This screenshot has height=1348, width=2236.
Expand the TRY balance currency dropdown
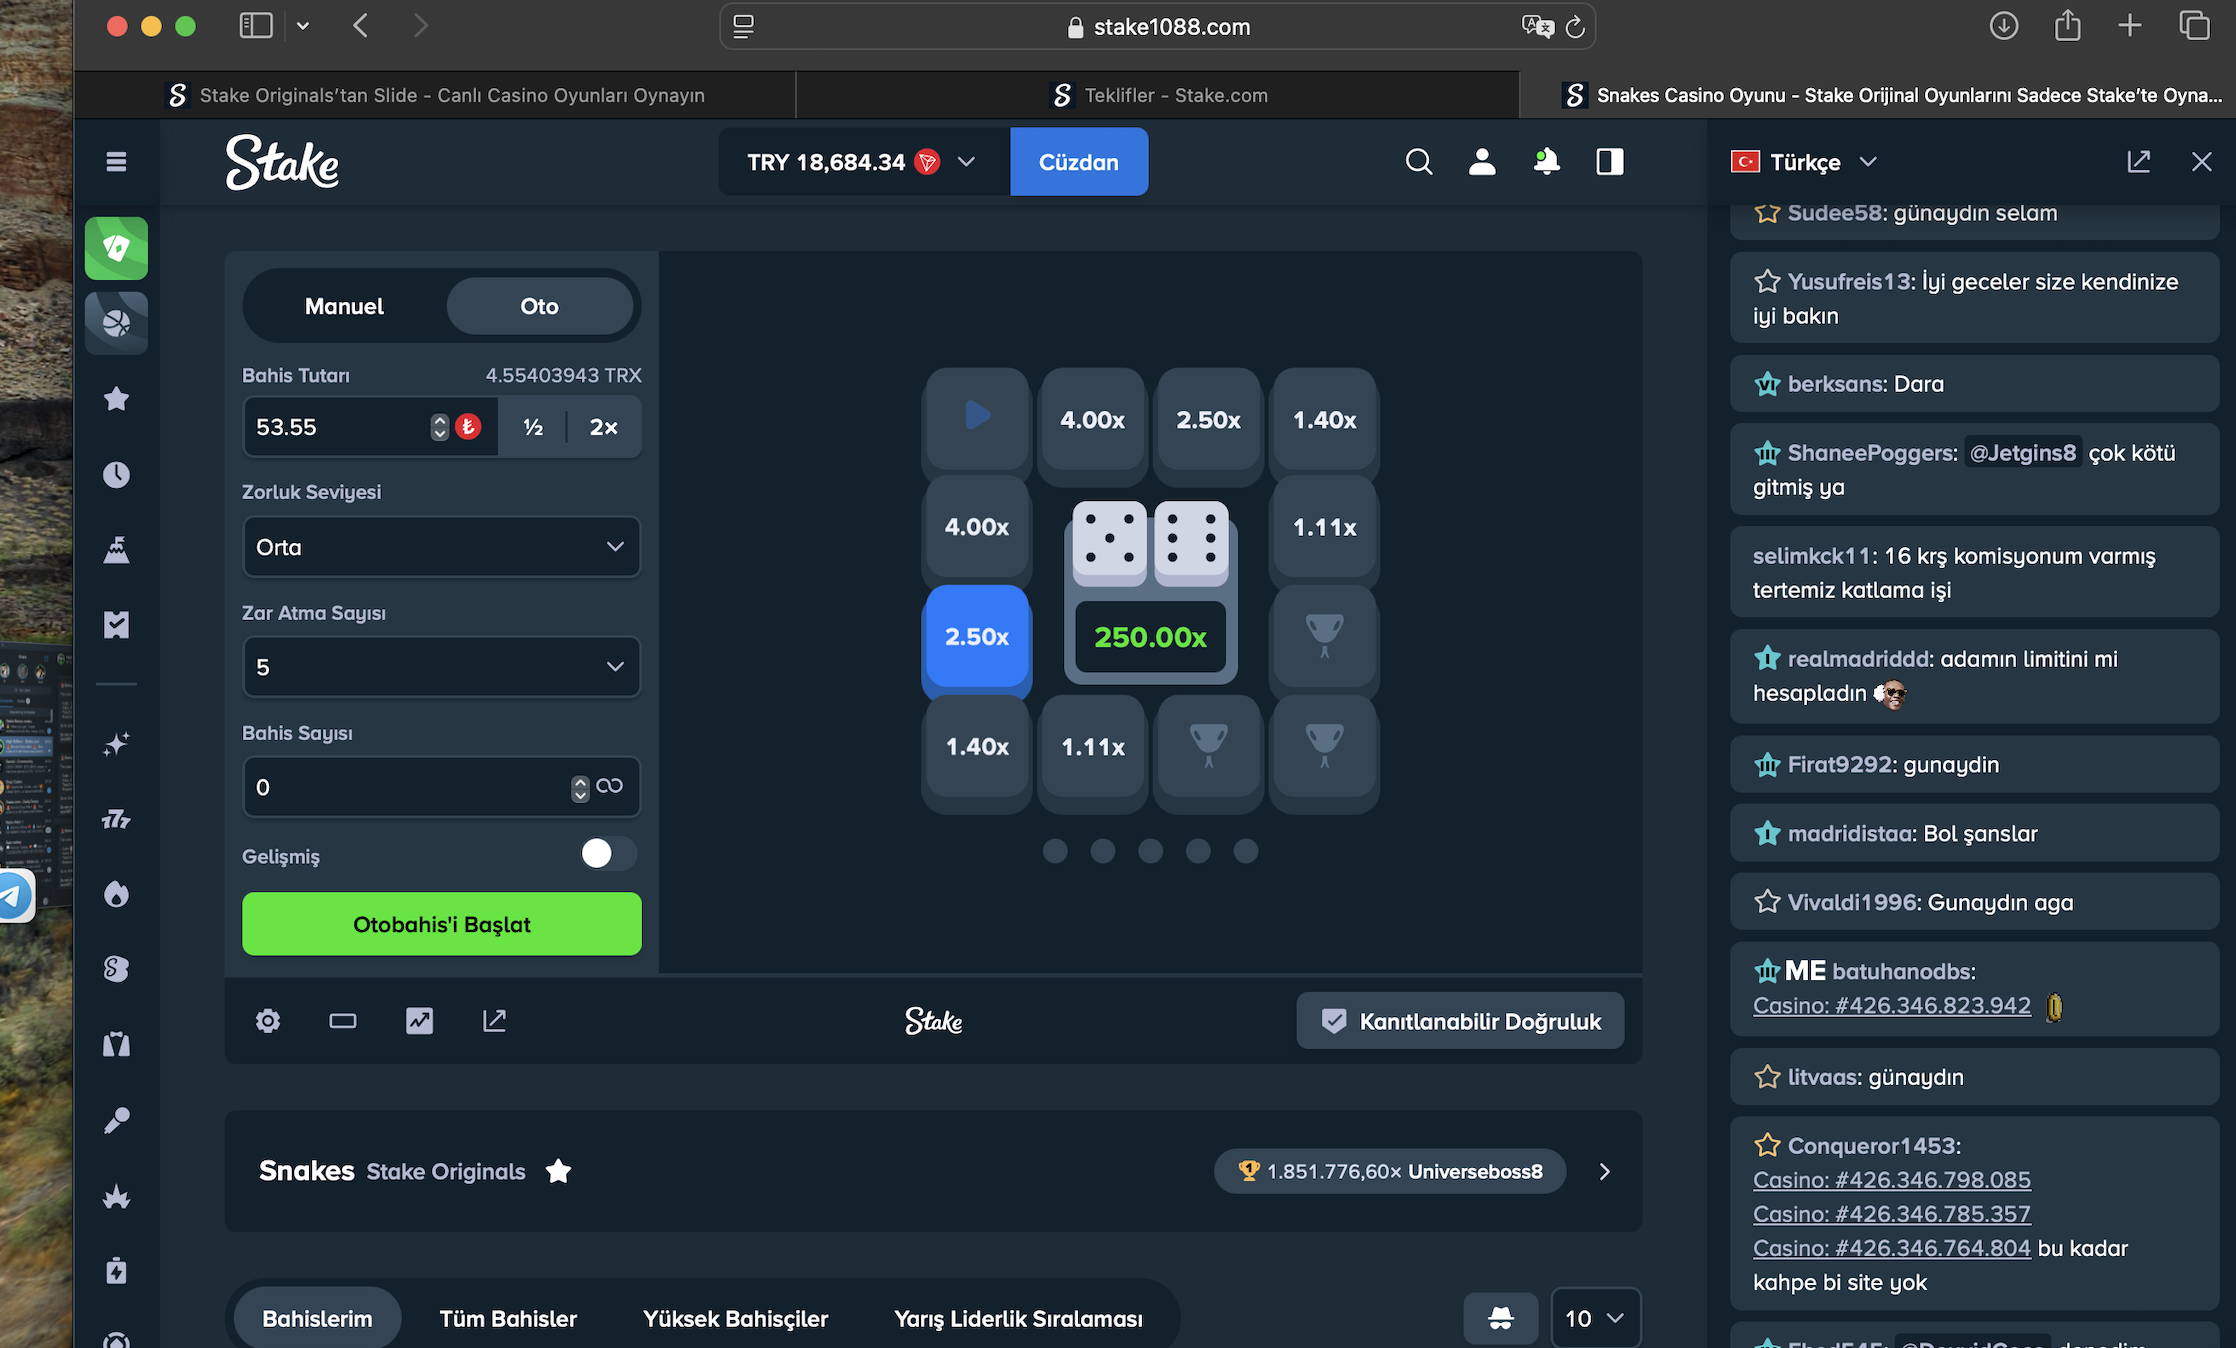[x=966, y=162]
